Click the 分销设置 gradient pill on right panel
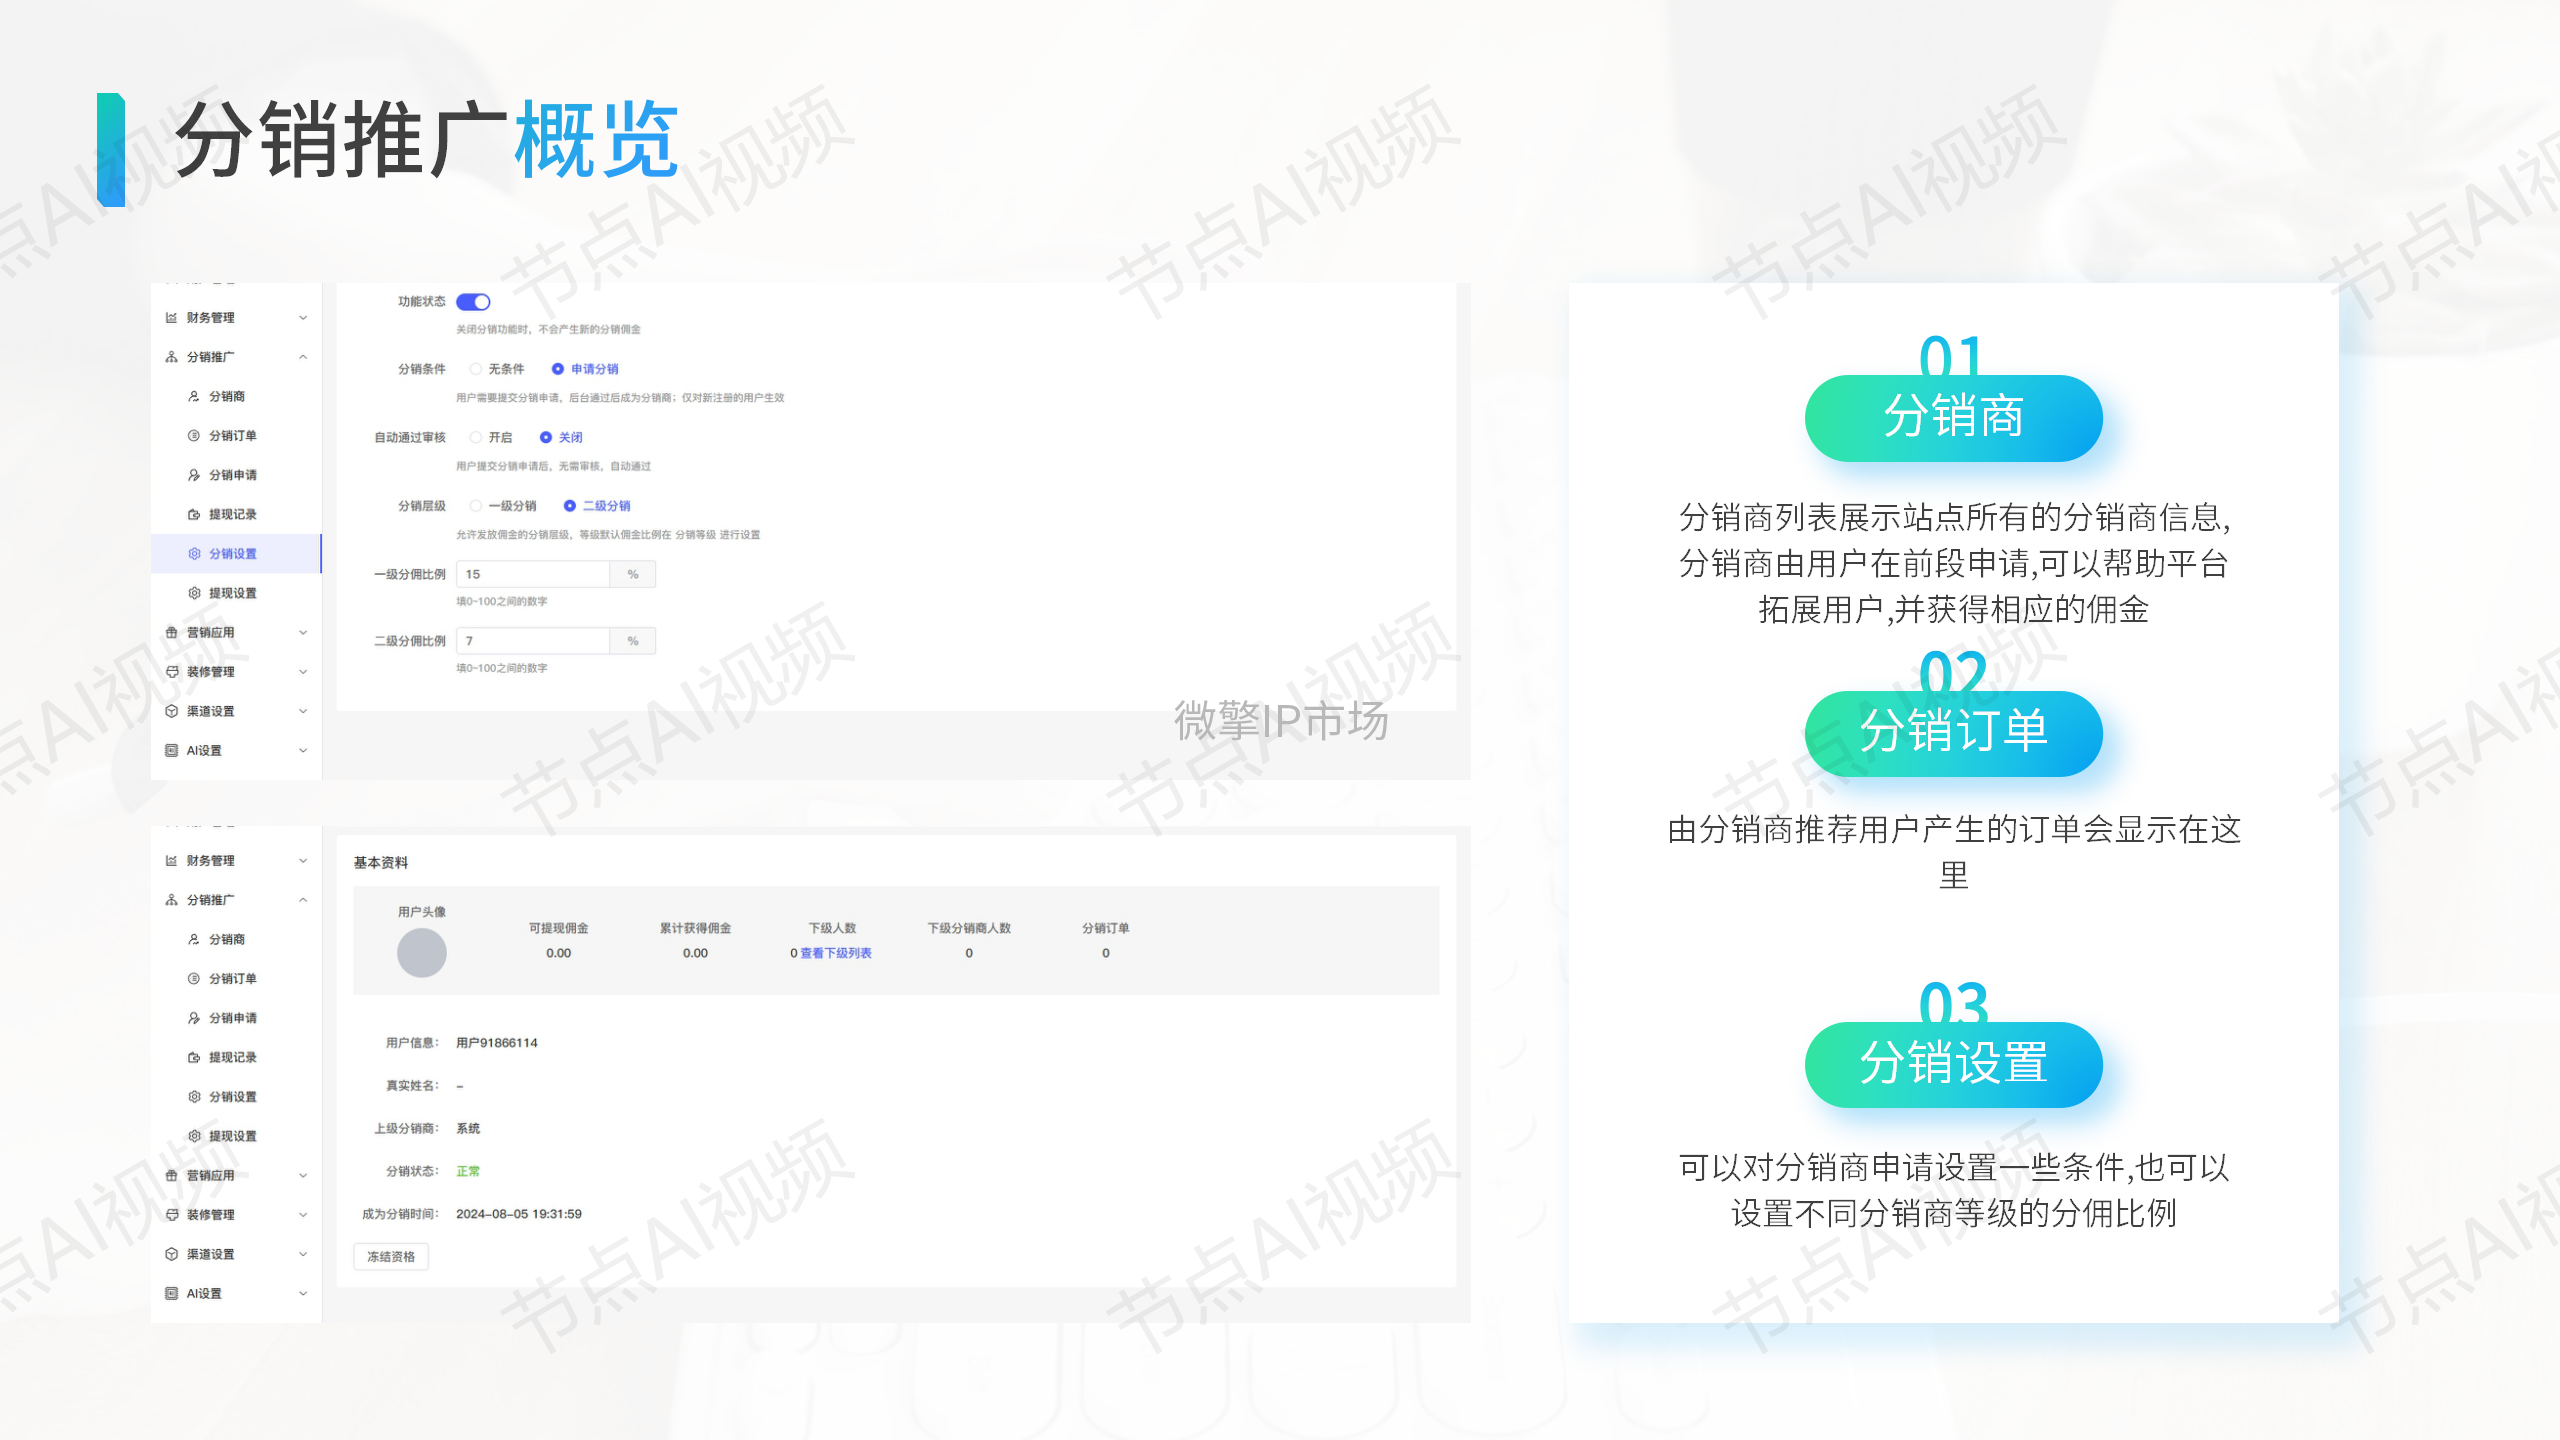Screen dimensions: 2560x1440 click(1953, 1064)
